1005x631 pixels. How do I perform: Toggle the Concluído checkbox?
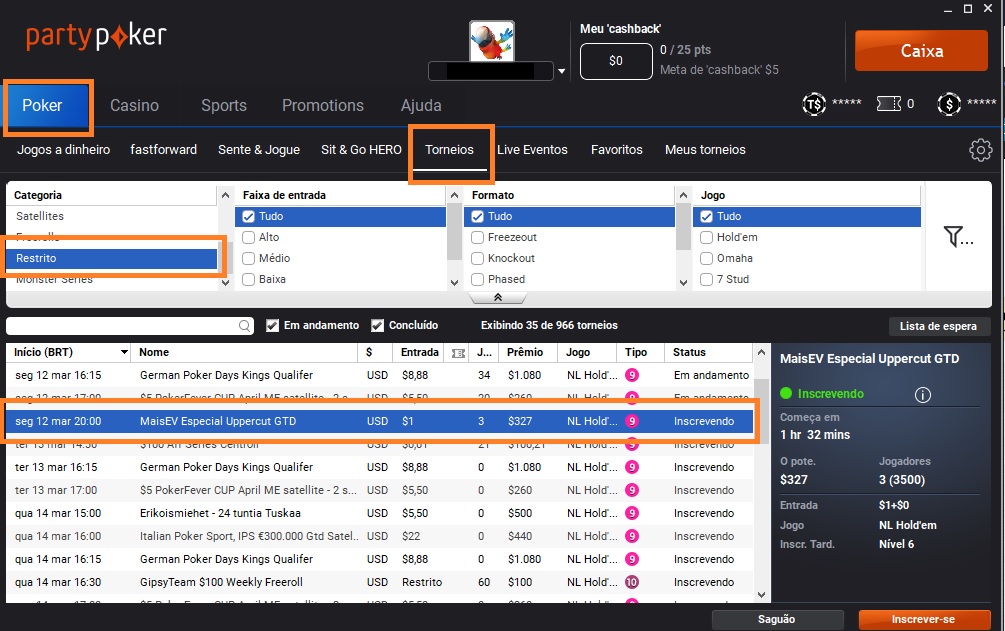378,326
